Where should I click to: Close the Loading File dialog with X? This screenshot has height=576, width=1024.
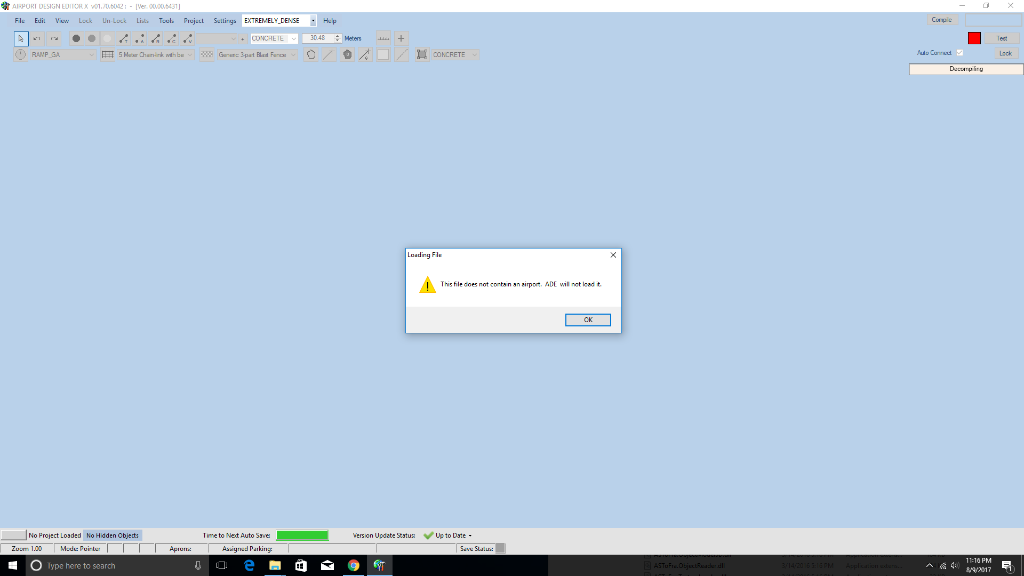613,255
